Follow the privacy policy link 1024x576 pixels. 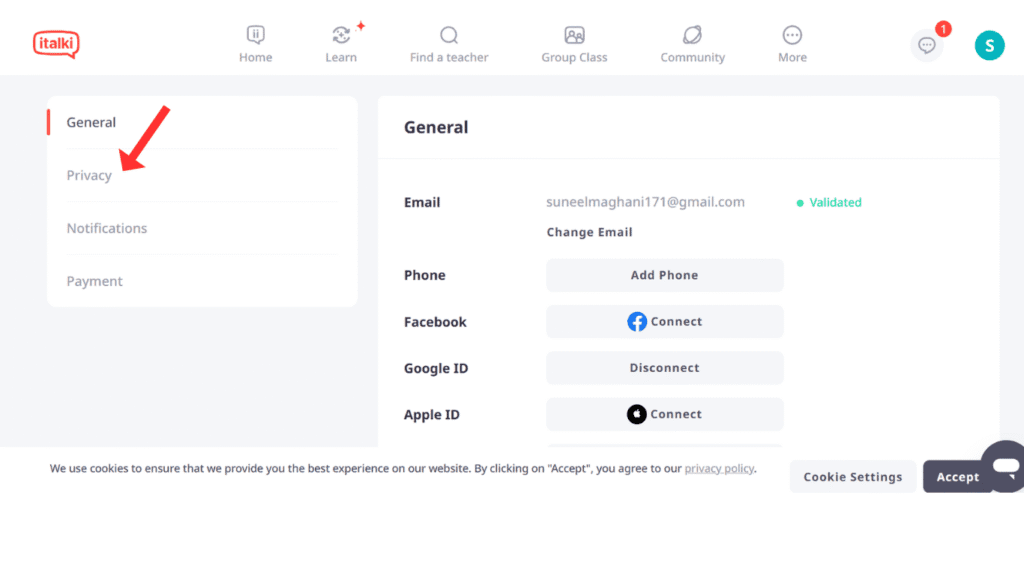[719, 468]
